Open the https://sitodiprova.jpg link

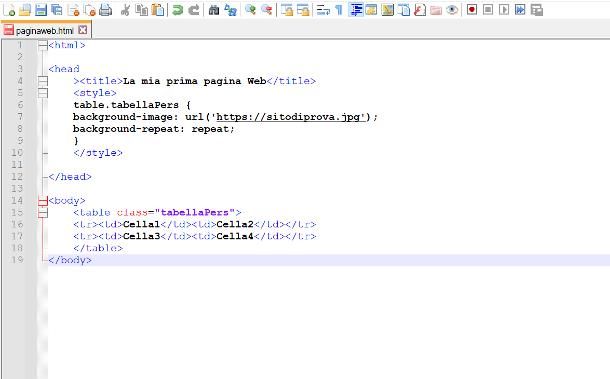pyautogui.click(x=291, y=117)
